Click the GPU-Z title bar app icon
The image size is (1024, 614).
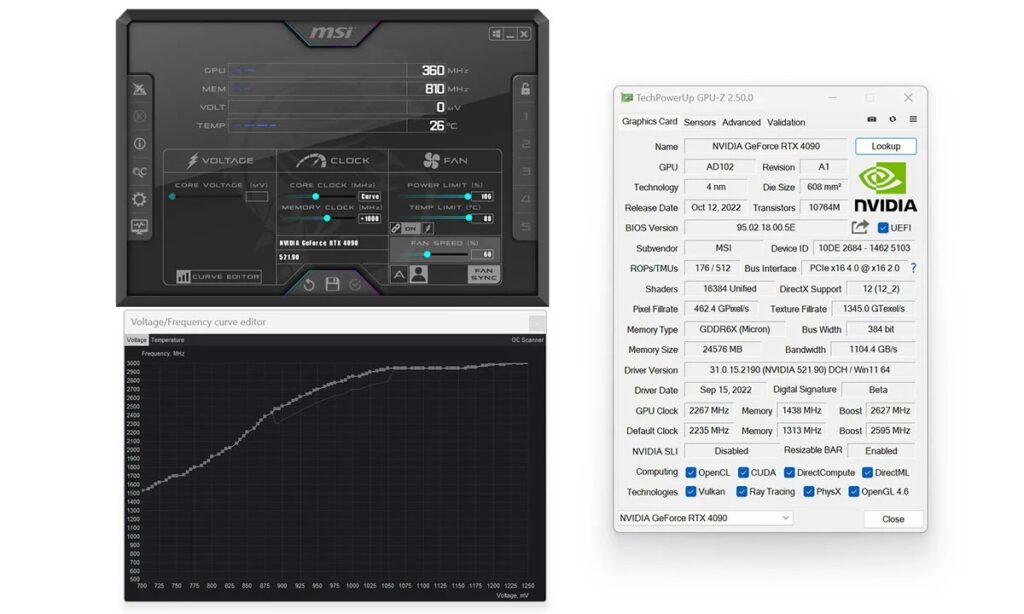627,98
